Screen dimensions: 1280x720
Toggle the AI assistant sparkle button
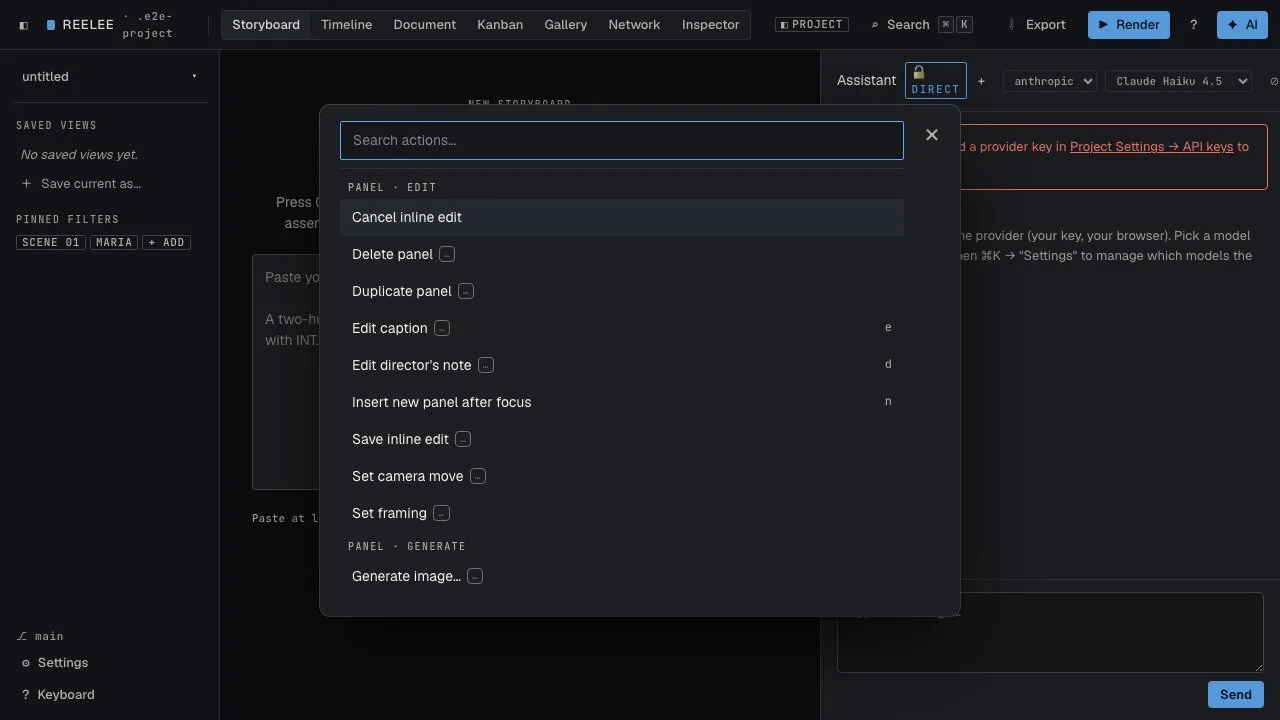(x=1242, y=25)
